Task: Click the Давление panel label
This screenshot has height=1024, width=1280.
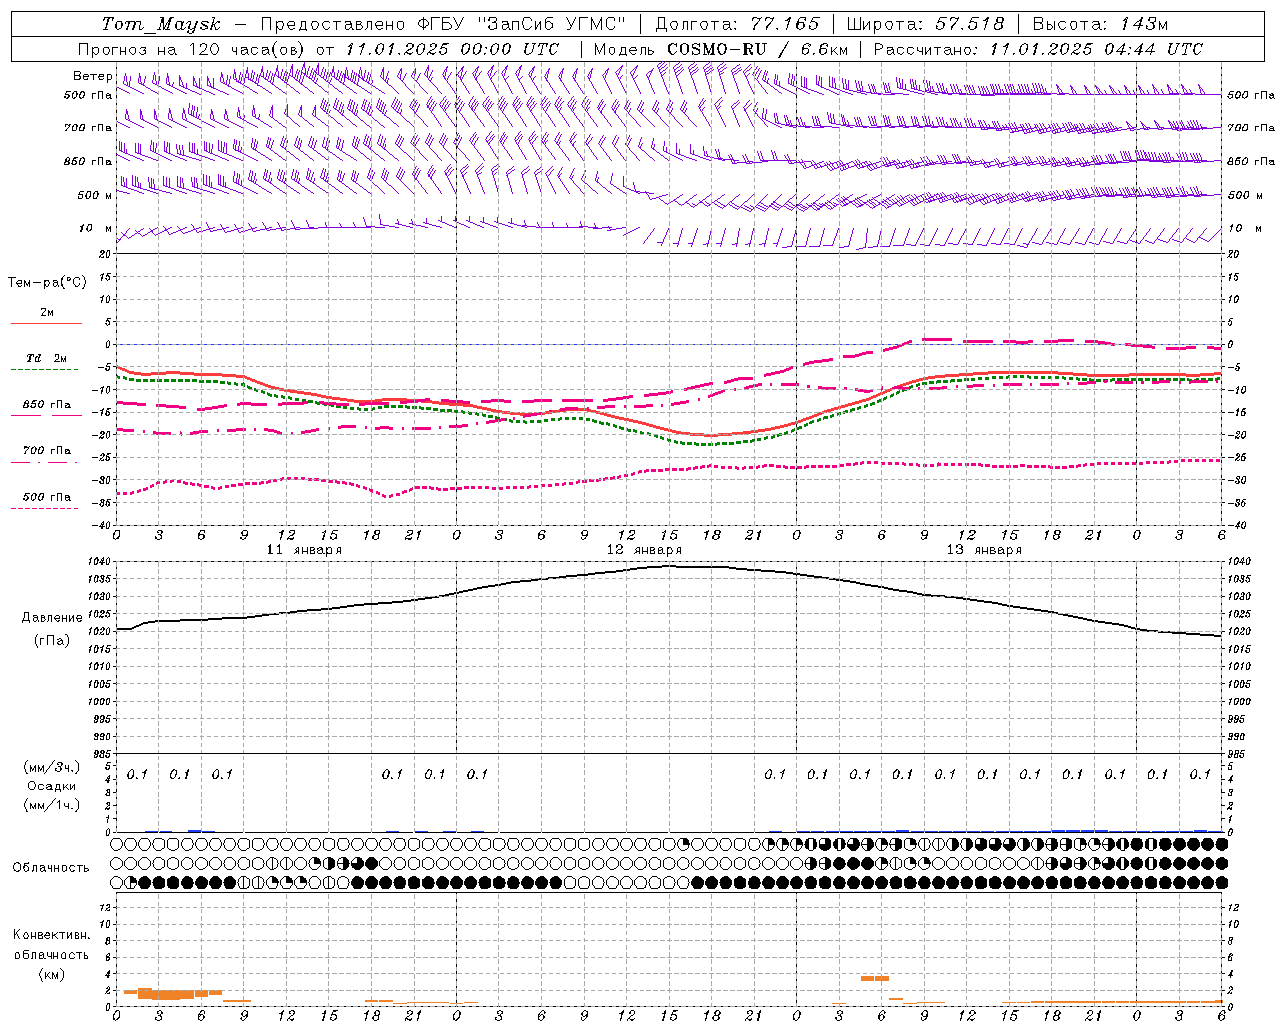Action: click(x=52, y=618)
